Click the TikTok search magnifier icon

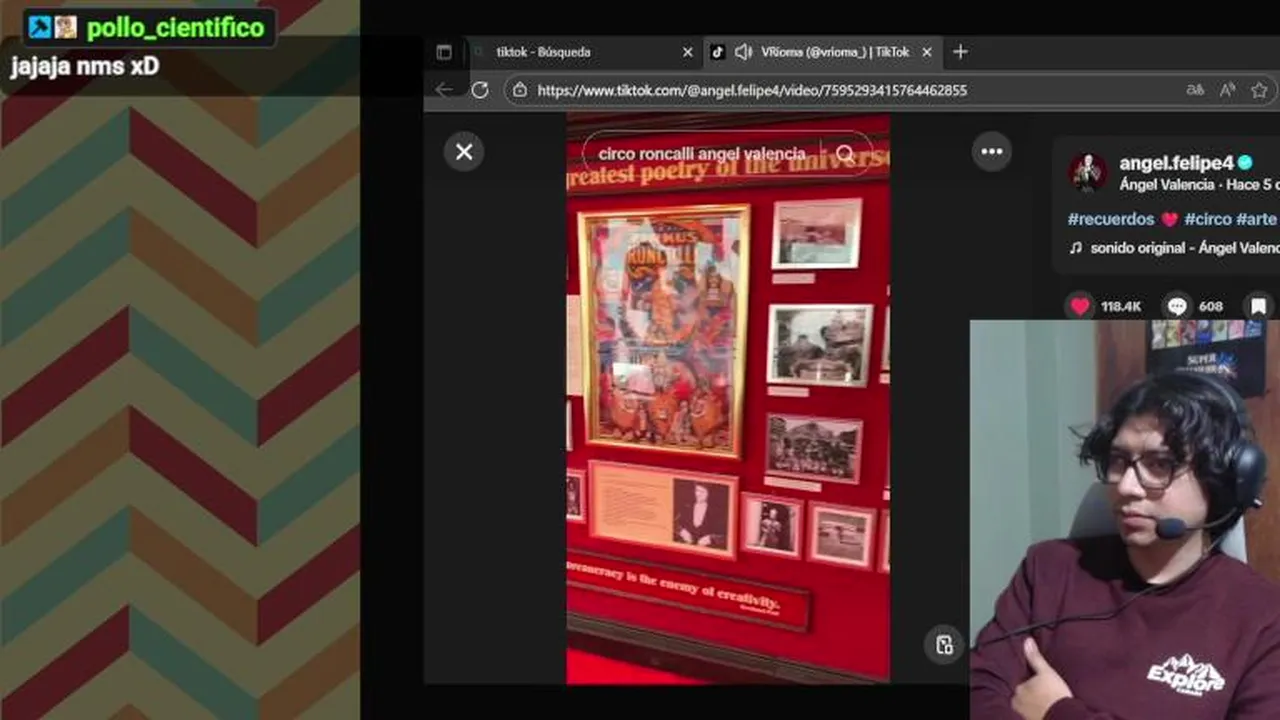[x=845, y=154]
